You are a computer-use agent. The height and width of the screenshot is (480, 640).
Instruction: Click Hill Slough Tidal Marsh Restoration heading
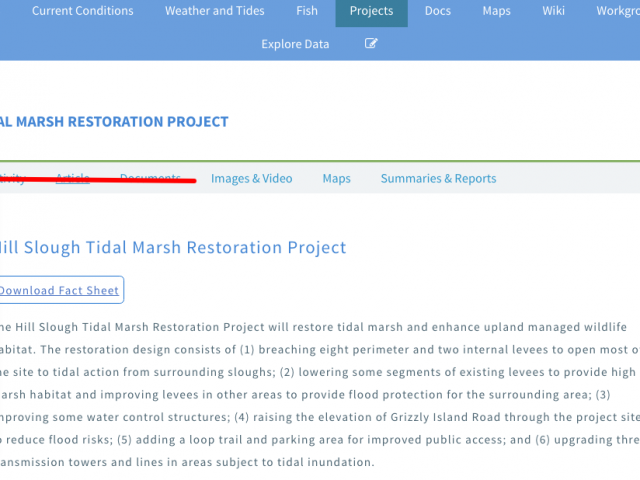pos(173,248)
